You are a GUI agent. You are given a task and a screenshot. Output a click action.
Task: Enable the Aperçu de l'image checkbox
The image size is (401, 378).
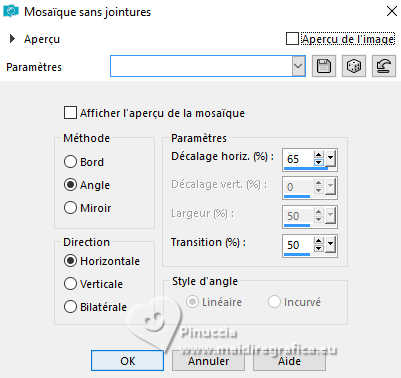[292, 39]
